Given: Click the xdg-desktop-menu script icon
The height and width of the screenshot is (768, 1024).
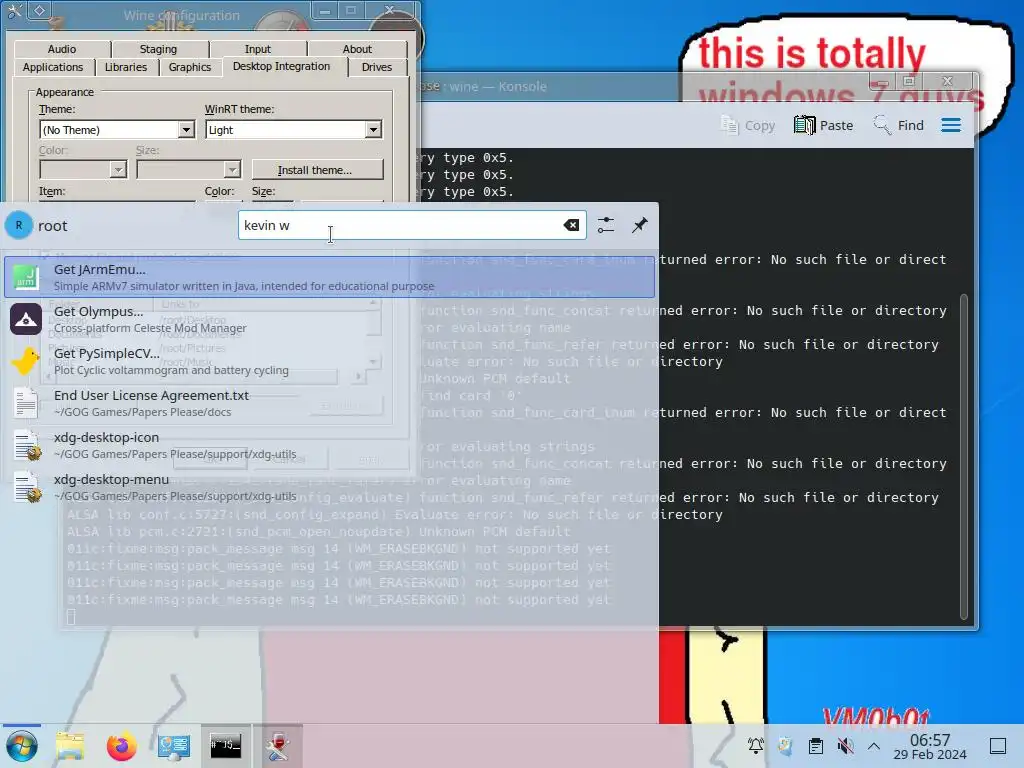Looking at the screenshot, I should point(26,487).
